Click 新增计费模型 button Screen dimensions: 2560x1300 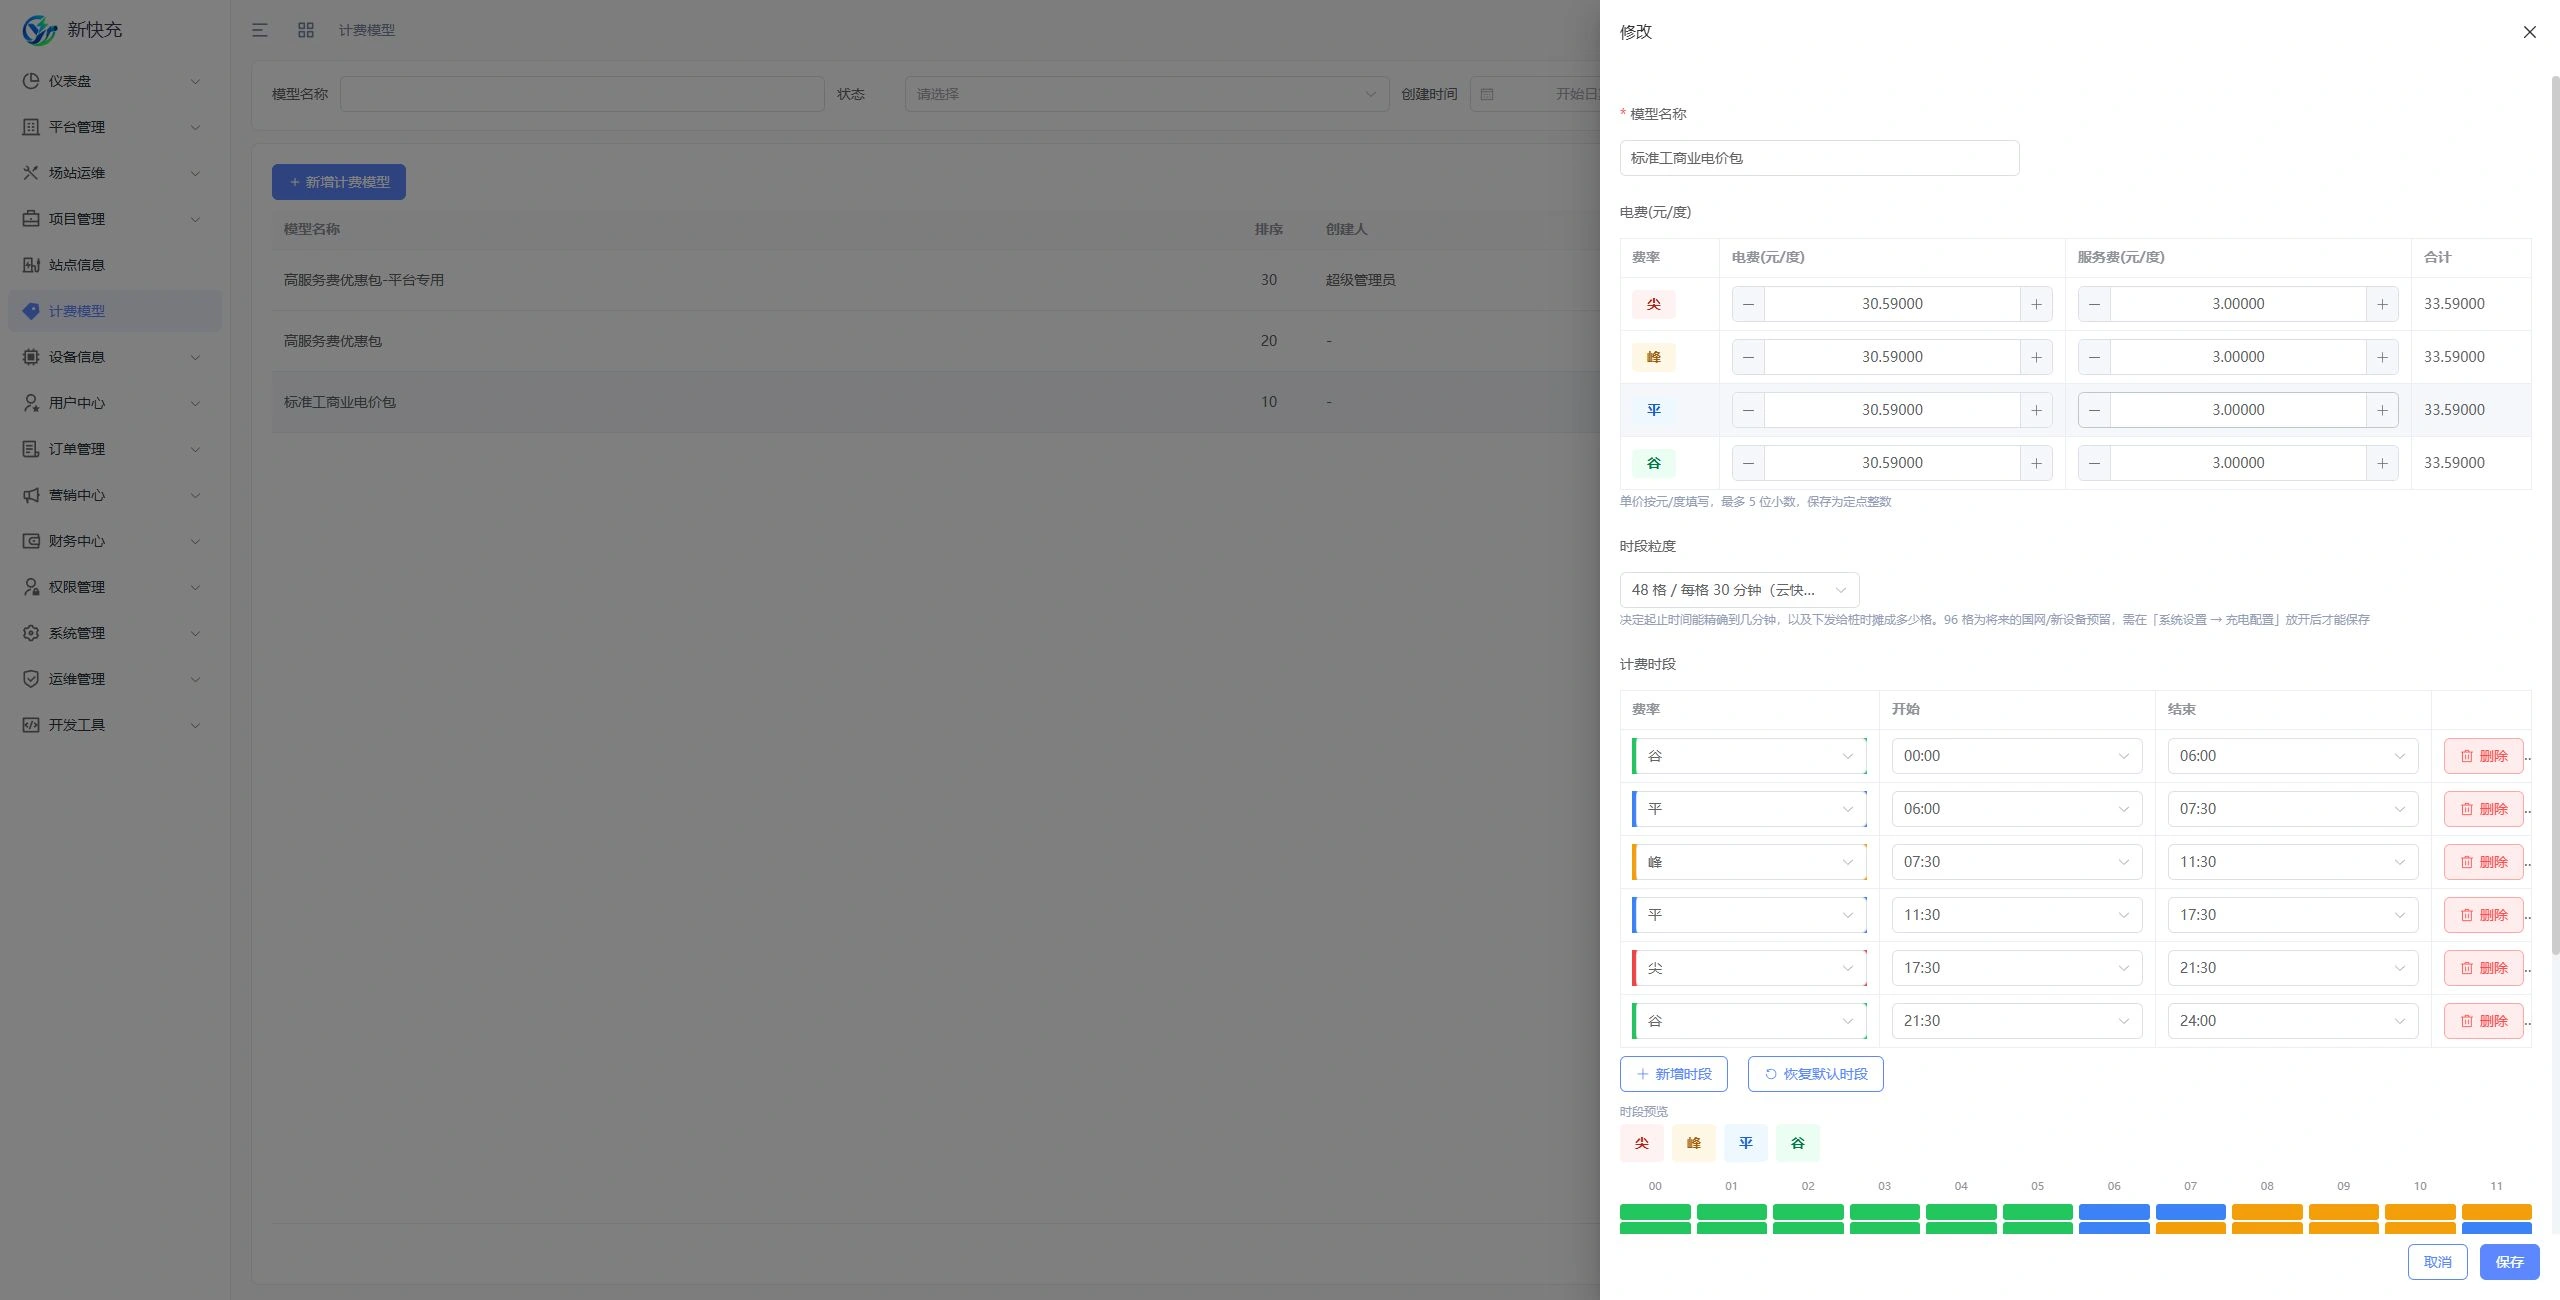coord(339,182)
